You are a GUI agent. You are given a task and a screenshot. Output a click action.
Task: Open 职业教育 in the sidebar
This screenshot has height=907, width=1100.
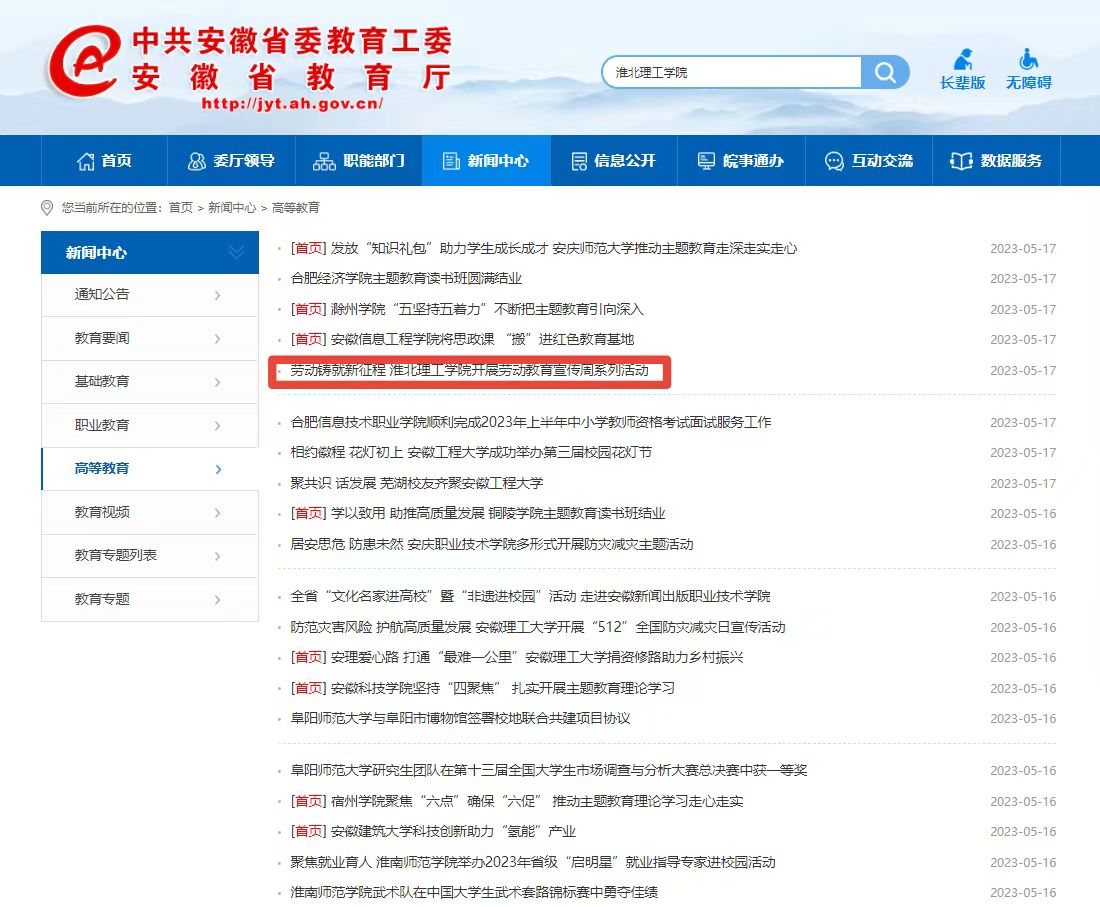(x=102, y=425)
